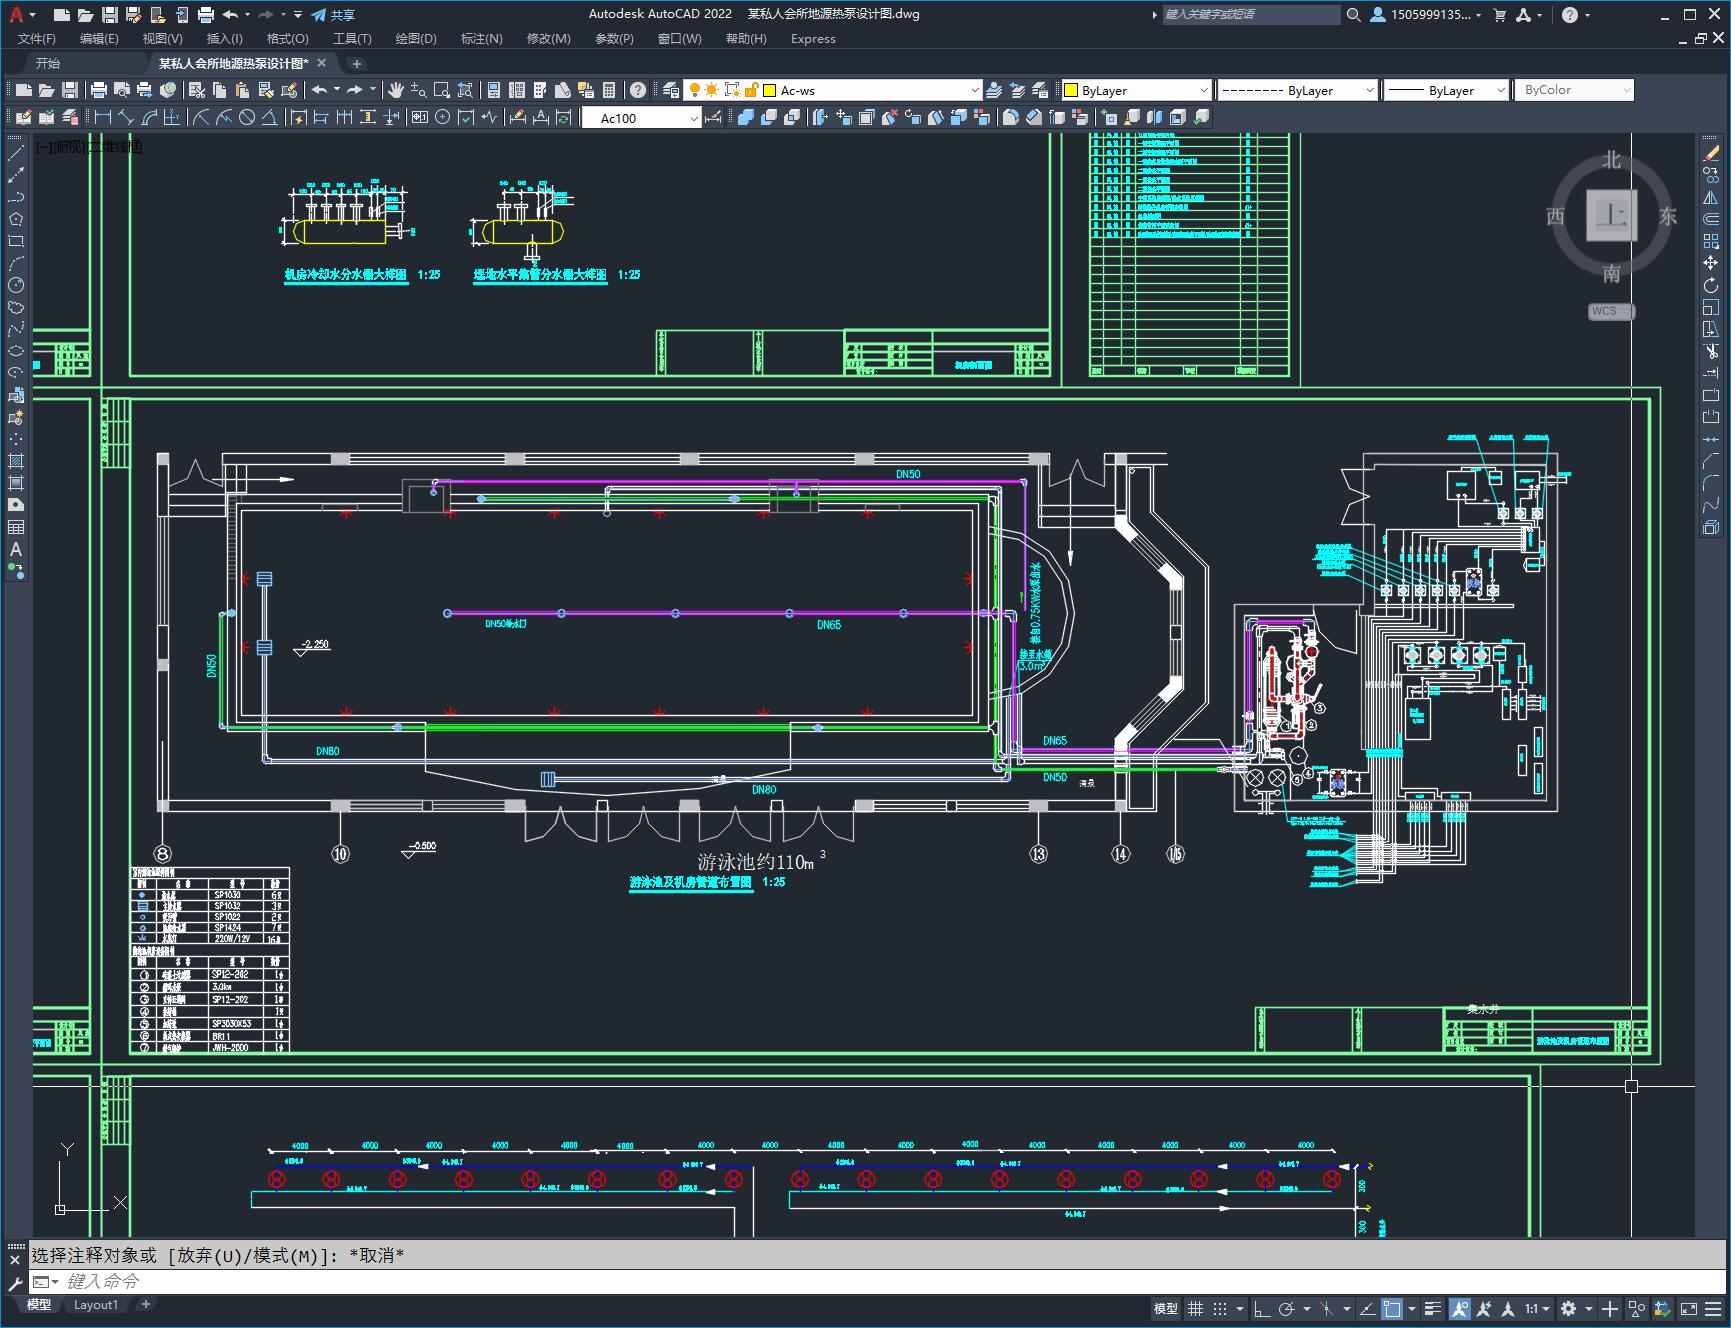The height and width of the screenshot is (1328, 1731).
Task: Switch to the Layout1 tab
Action: [96, 1304]
